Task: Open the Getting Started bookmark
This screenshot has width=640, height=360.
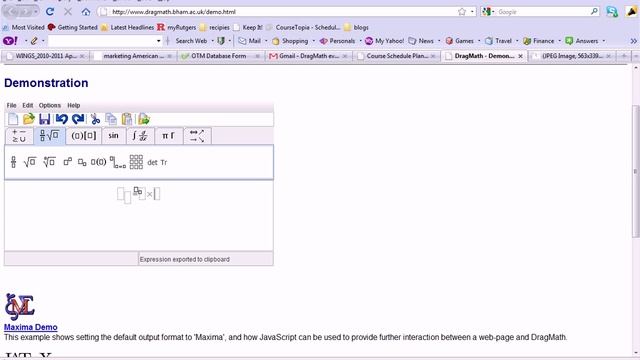Action: (73, 27)
